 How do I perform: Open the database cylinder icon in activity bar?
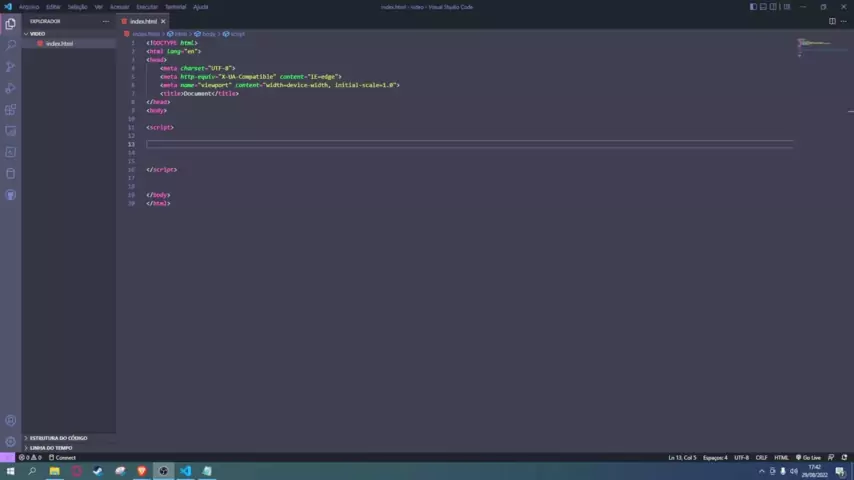tap(10, 174)
